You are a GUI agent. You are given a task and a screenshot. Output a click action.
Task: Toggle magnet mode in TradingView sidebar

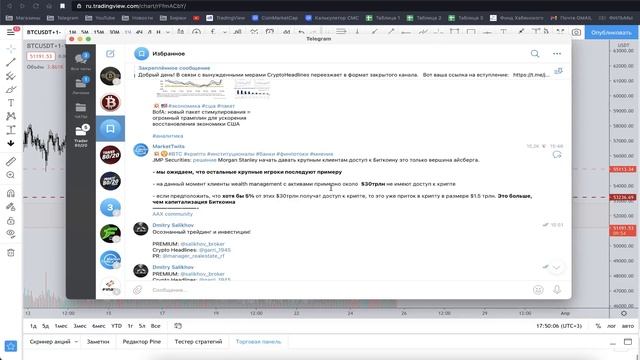pyautogui.click(x=11, y=193)
